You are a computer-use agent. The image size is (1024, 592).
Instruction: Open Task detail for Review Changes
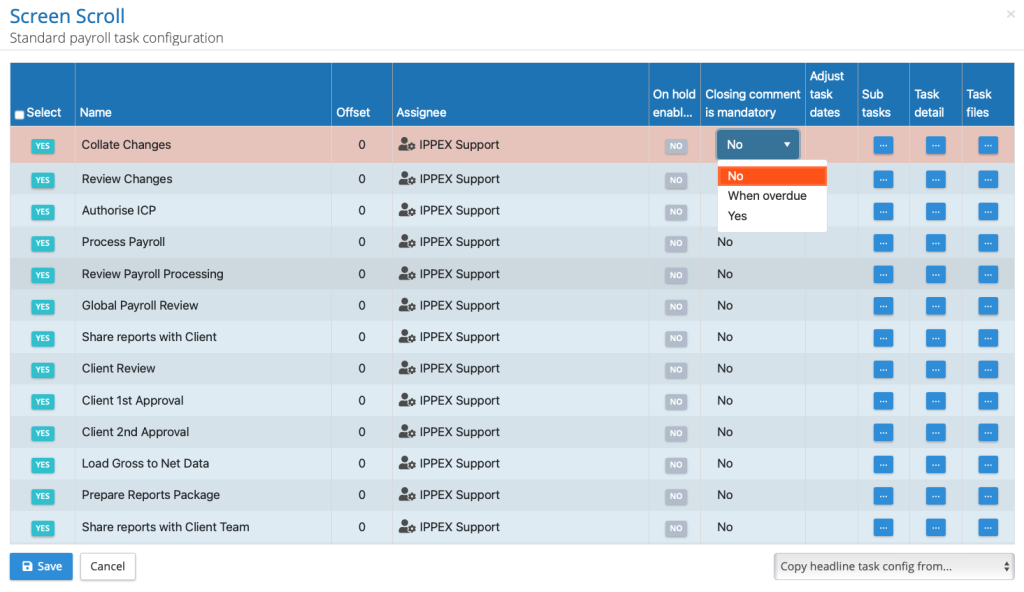click(x=935, y=180)
